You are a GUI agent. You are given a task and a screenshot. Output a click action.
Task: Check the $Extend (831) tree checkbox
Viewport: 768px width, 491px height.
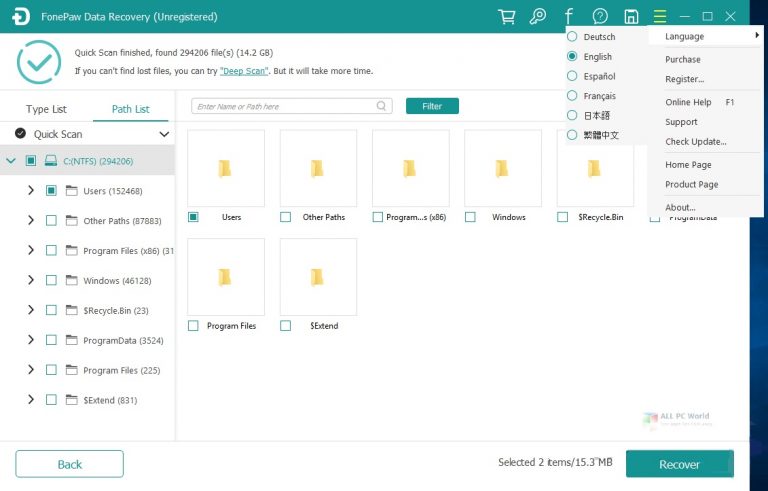(51, 400)
